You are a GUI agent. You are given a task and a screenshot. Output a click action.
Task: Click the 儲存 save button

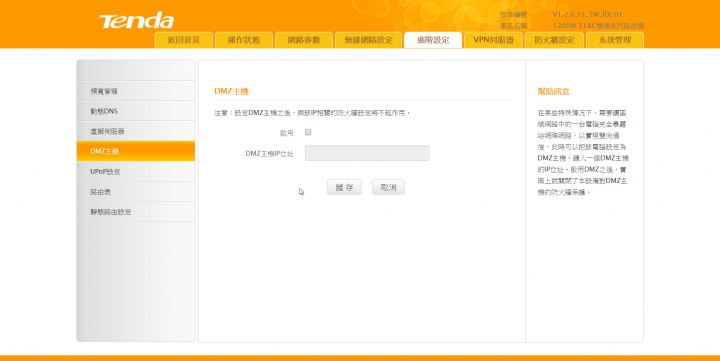[344, 187]
